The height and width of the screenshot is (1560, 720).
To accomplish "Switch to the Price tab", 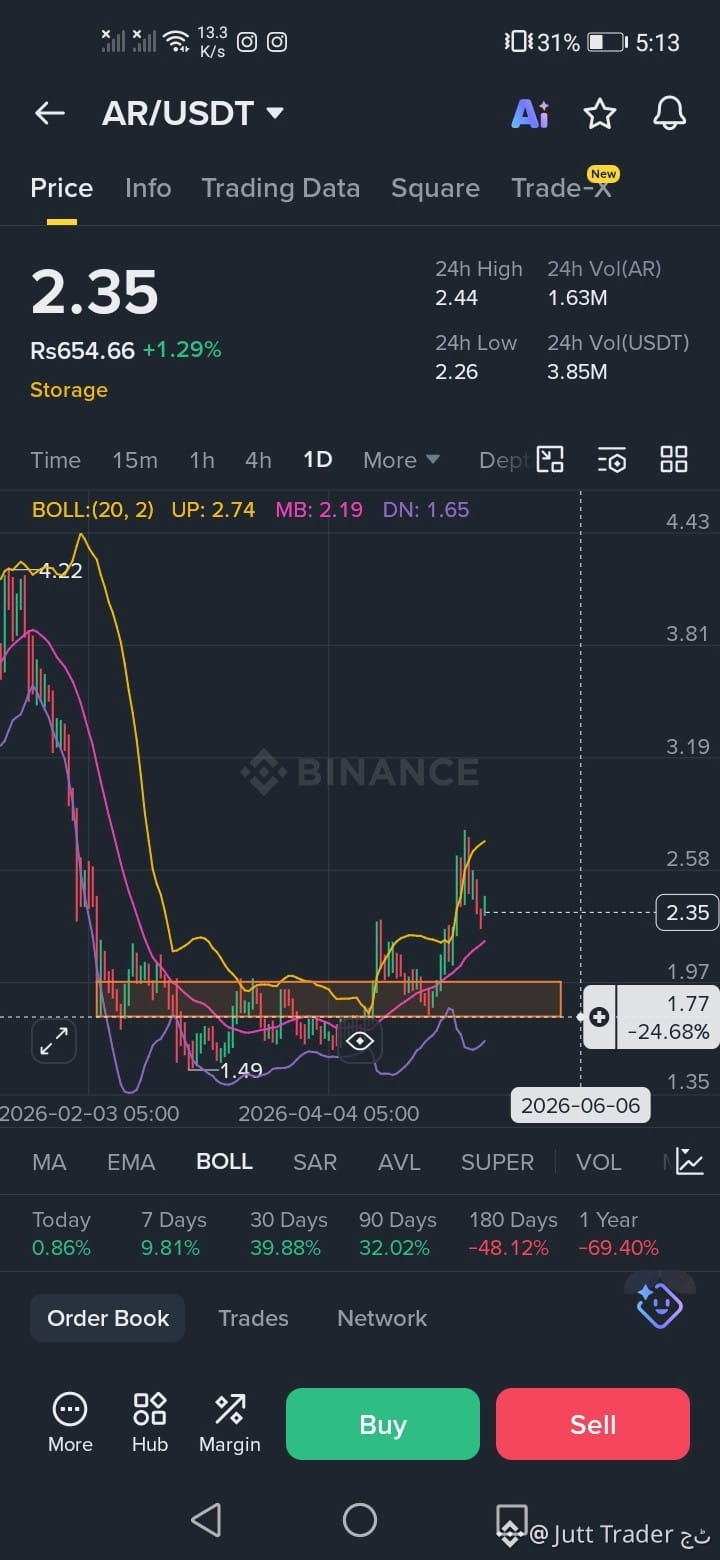I will click(x=61, y=188).
